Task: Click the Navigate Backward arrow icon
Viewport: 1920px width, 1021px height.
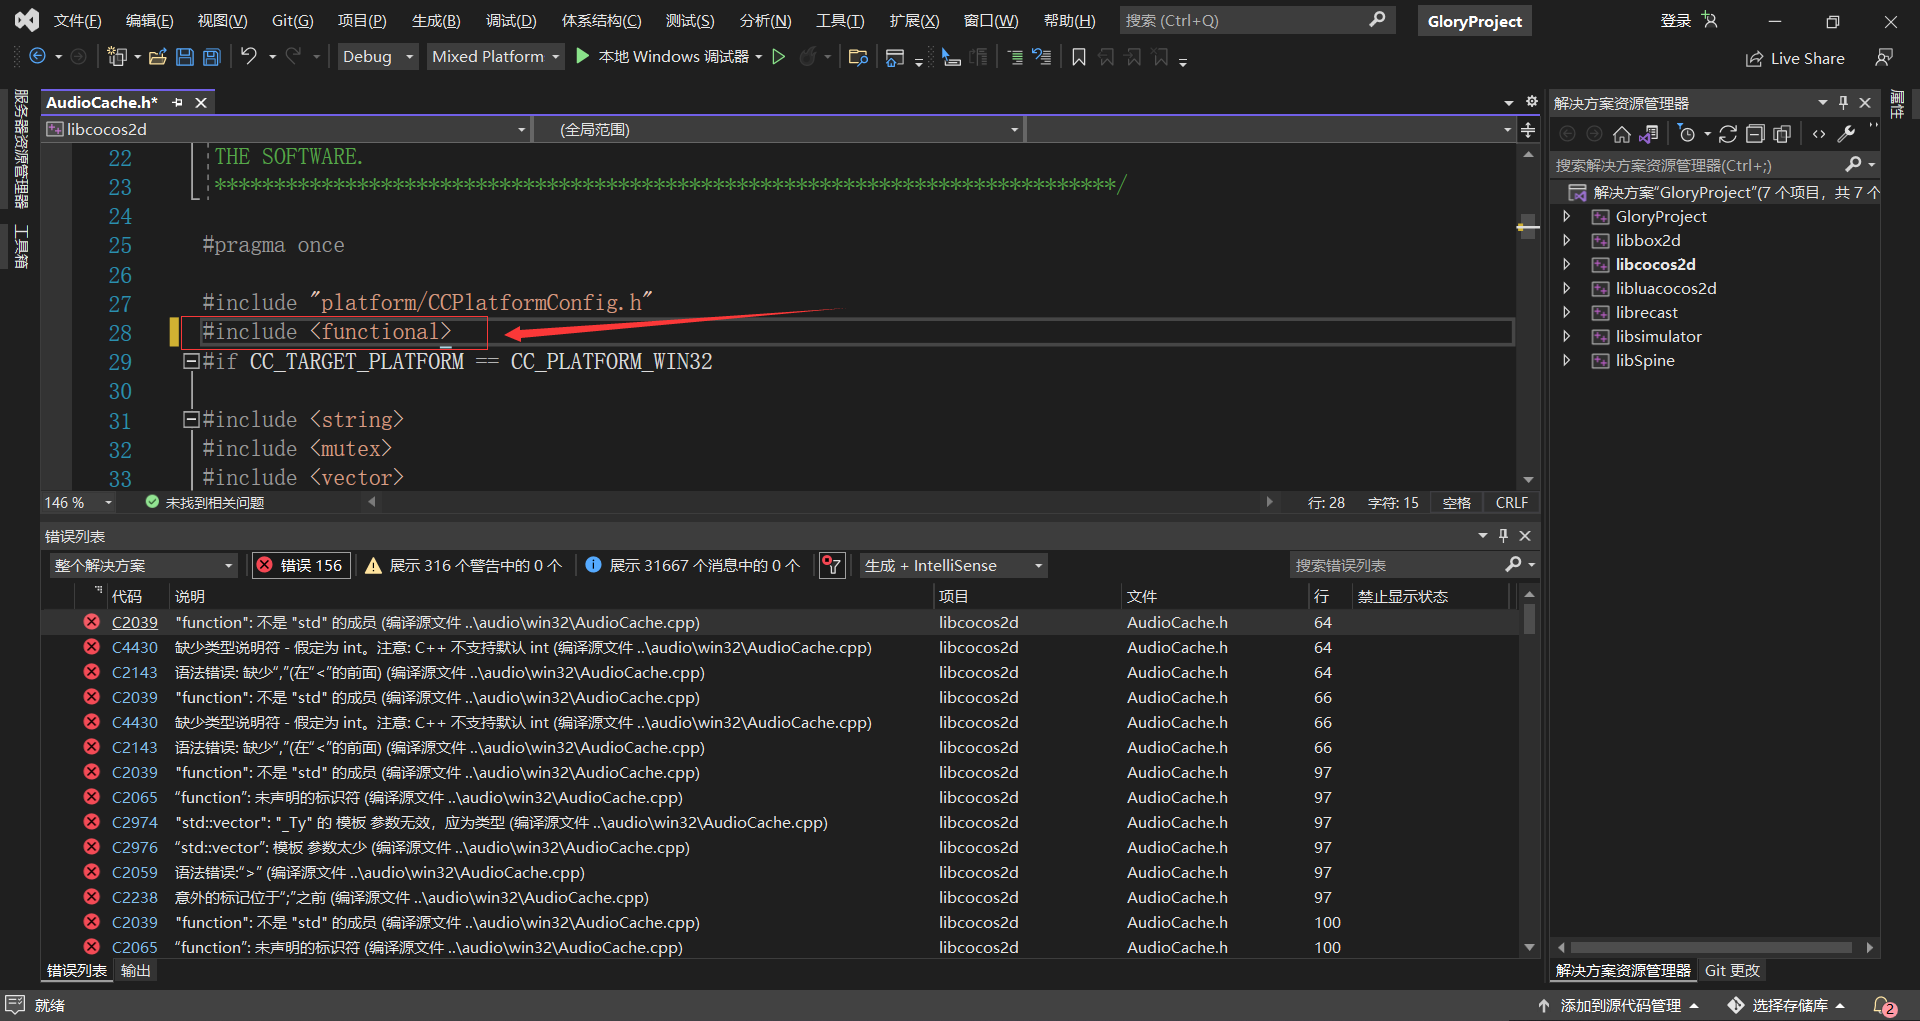Action: (36, 57)
